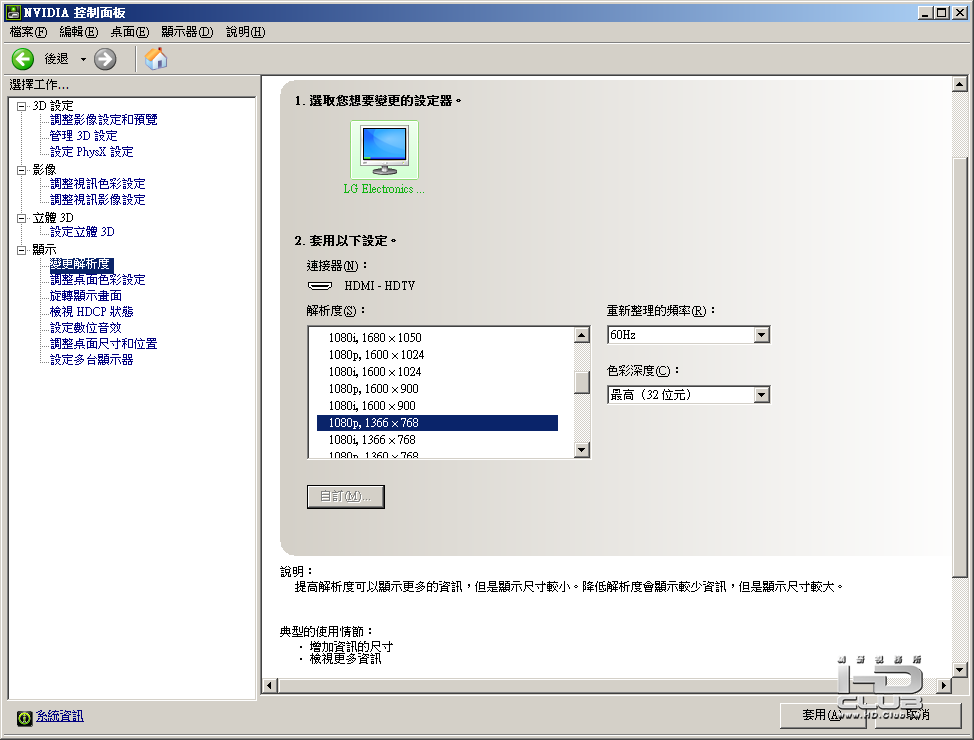Open 設定 PhysX 設定 task
The width and height of the screenshot is (974, 740).
(91, 152)
